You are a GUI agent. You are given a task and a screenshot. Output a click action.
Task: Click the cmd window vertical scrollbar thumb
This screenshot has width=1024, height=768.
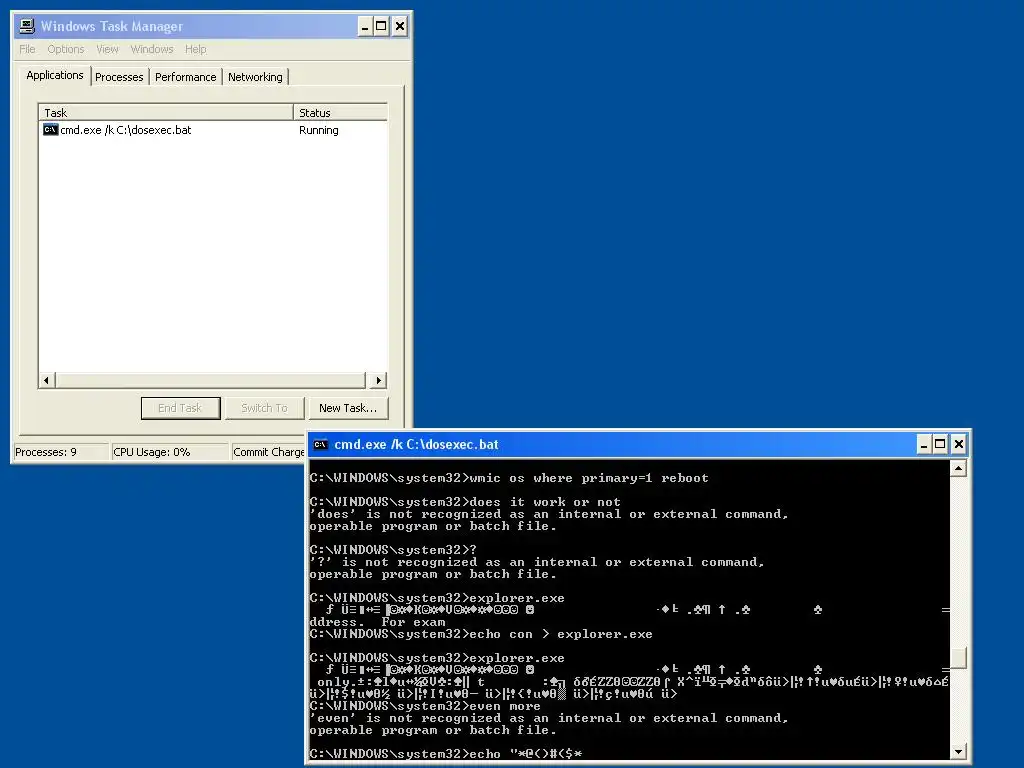(x=958, y=658)
